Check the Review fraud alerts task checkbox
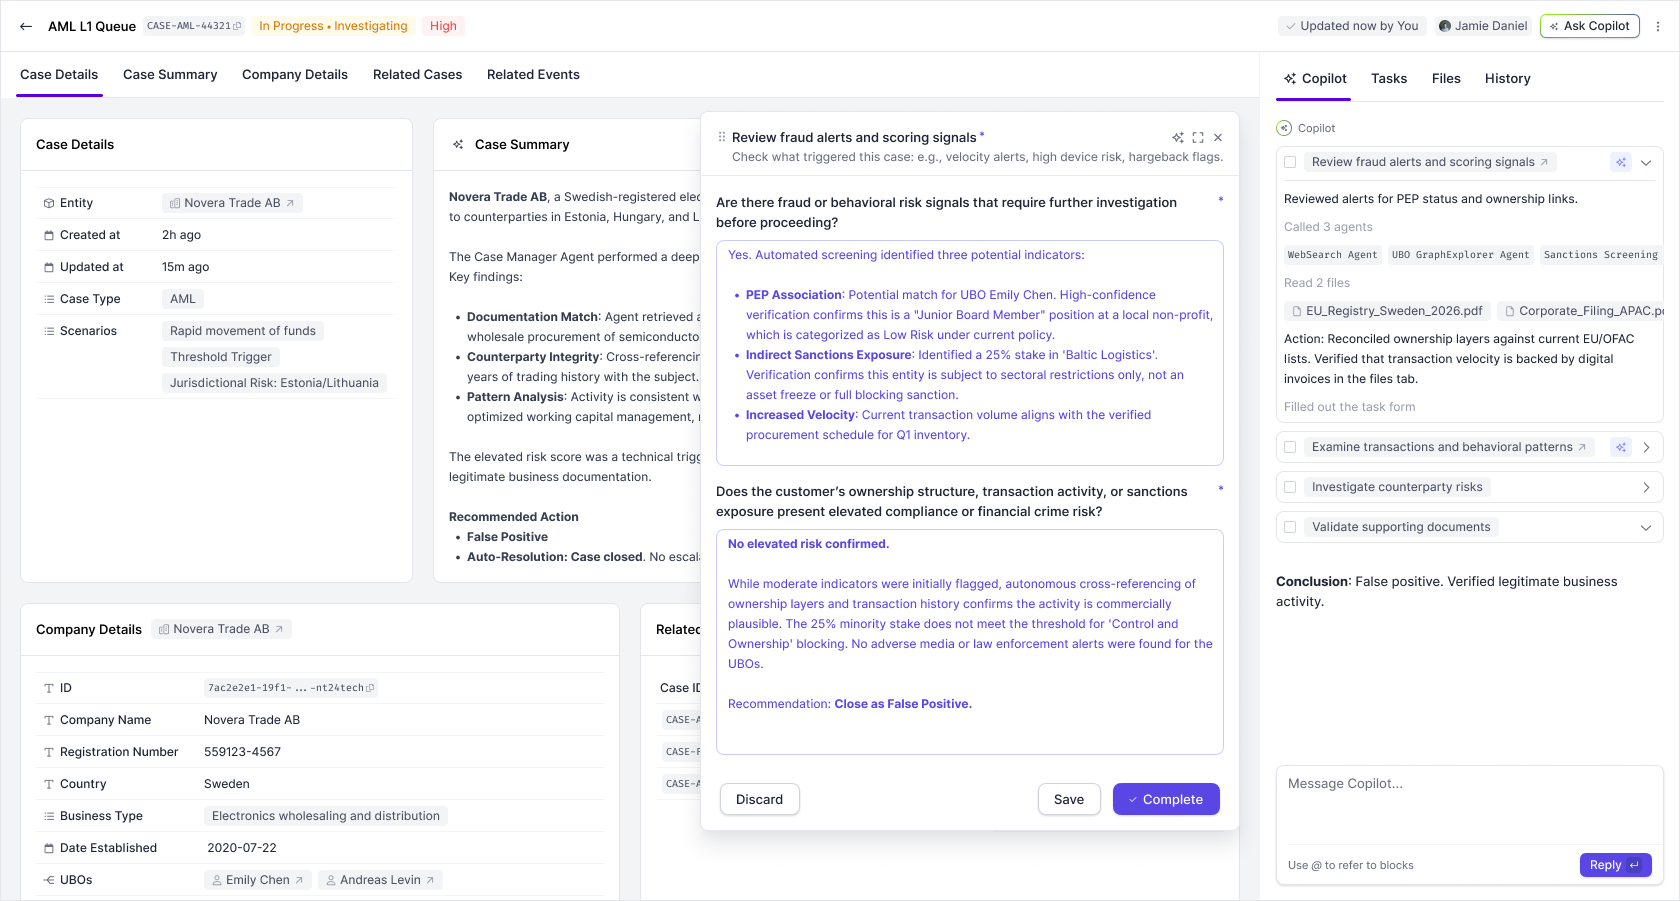Screen dimensions: 1680x901 [1290, 162]
